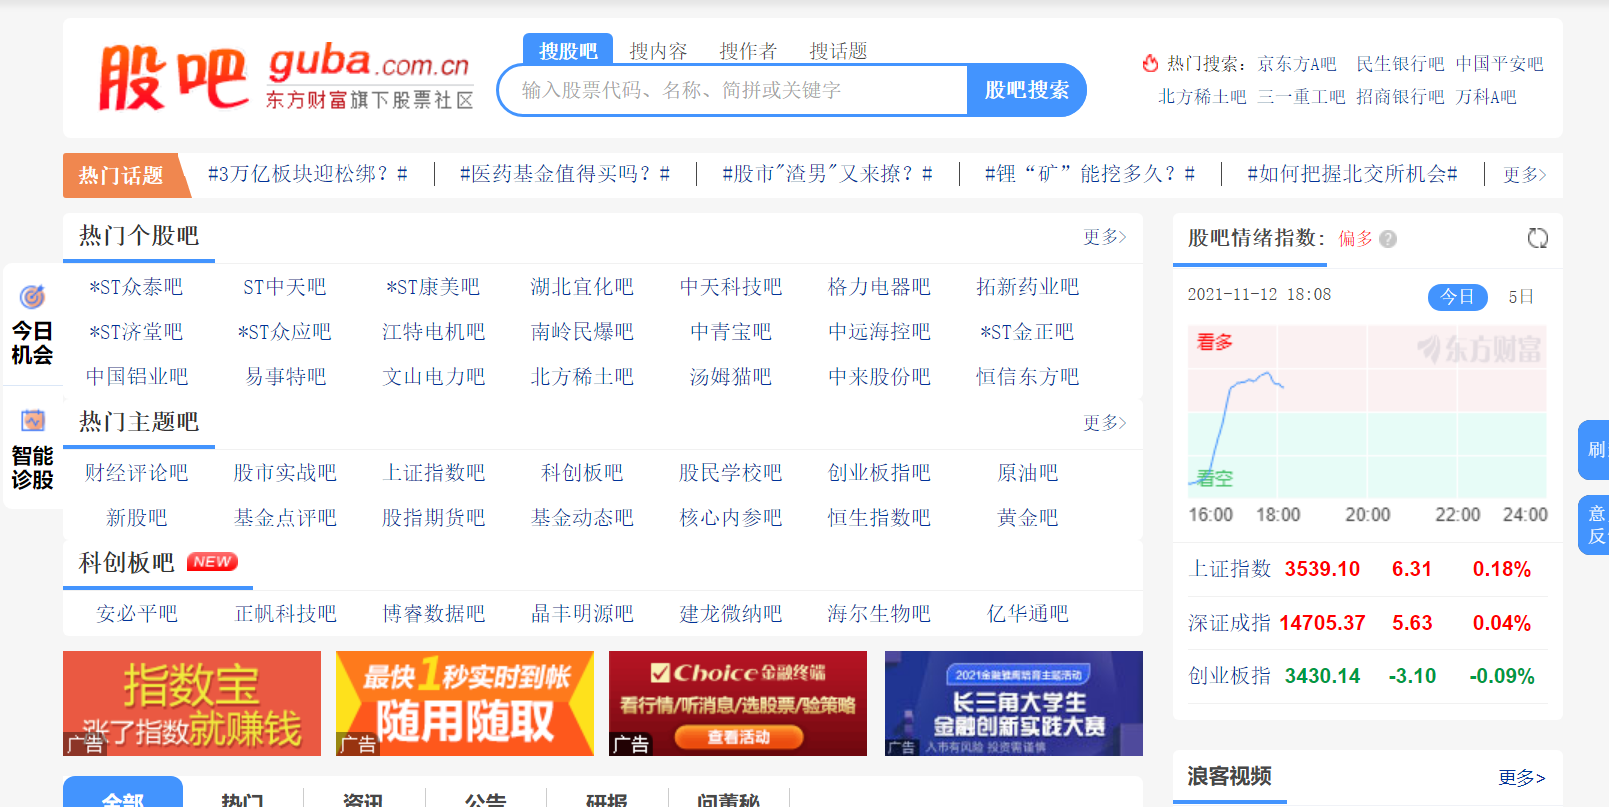
Task: Switch sentiment chart to 今日 view
Action: pyautogui.click(x=1457, y=297)
